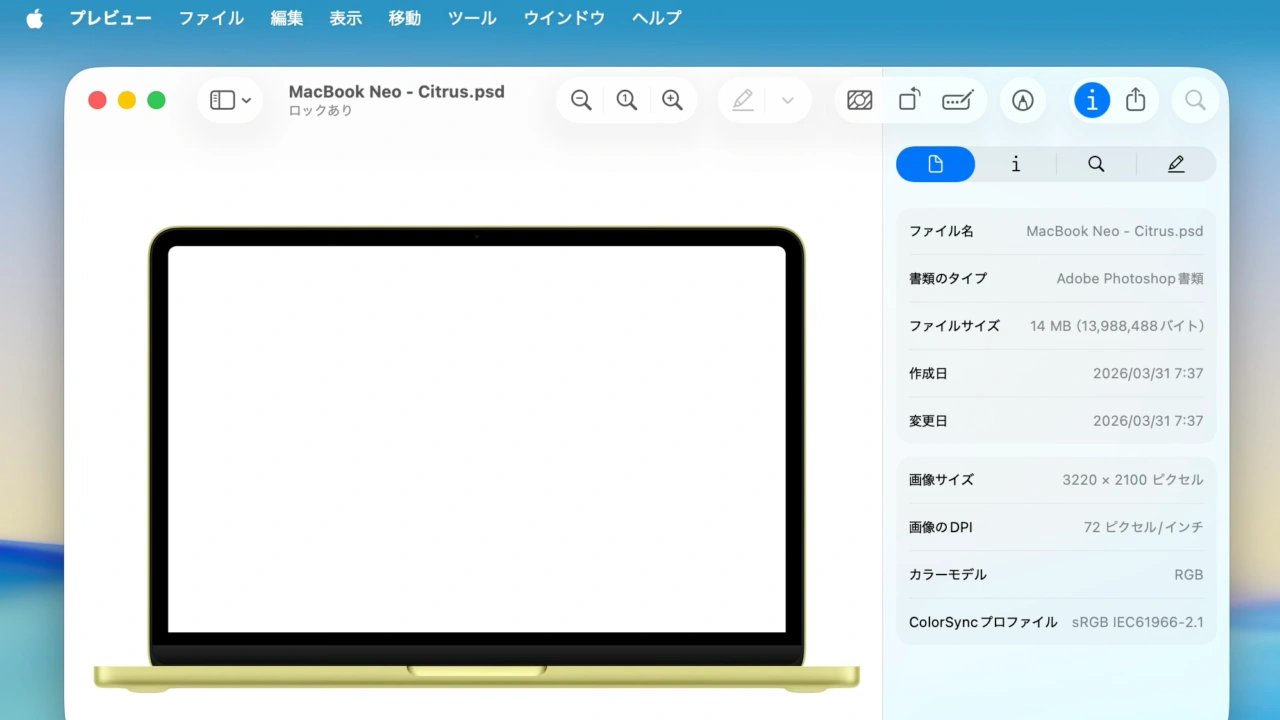Viewport: 1280px width, 720px height.
Task: Rotate the image using the rotate icon
Action: [x=908, y=100]
